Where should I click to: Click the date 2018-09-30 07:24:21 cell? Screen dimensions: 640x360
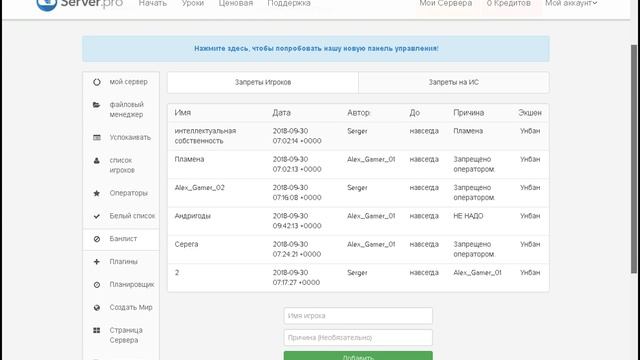click(x=297, y=249)
